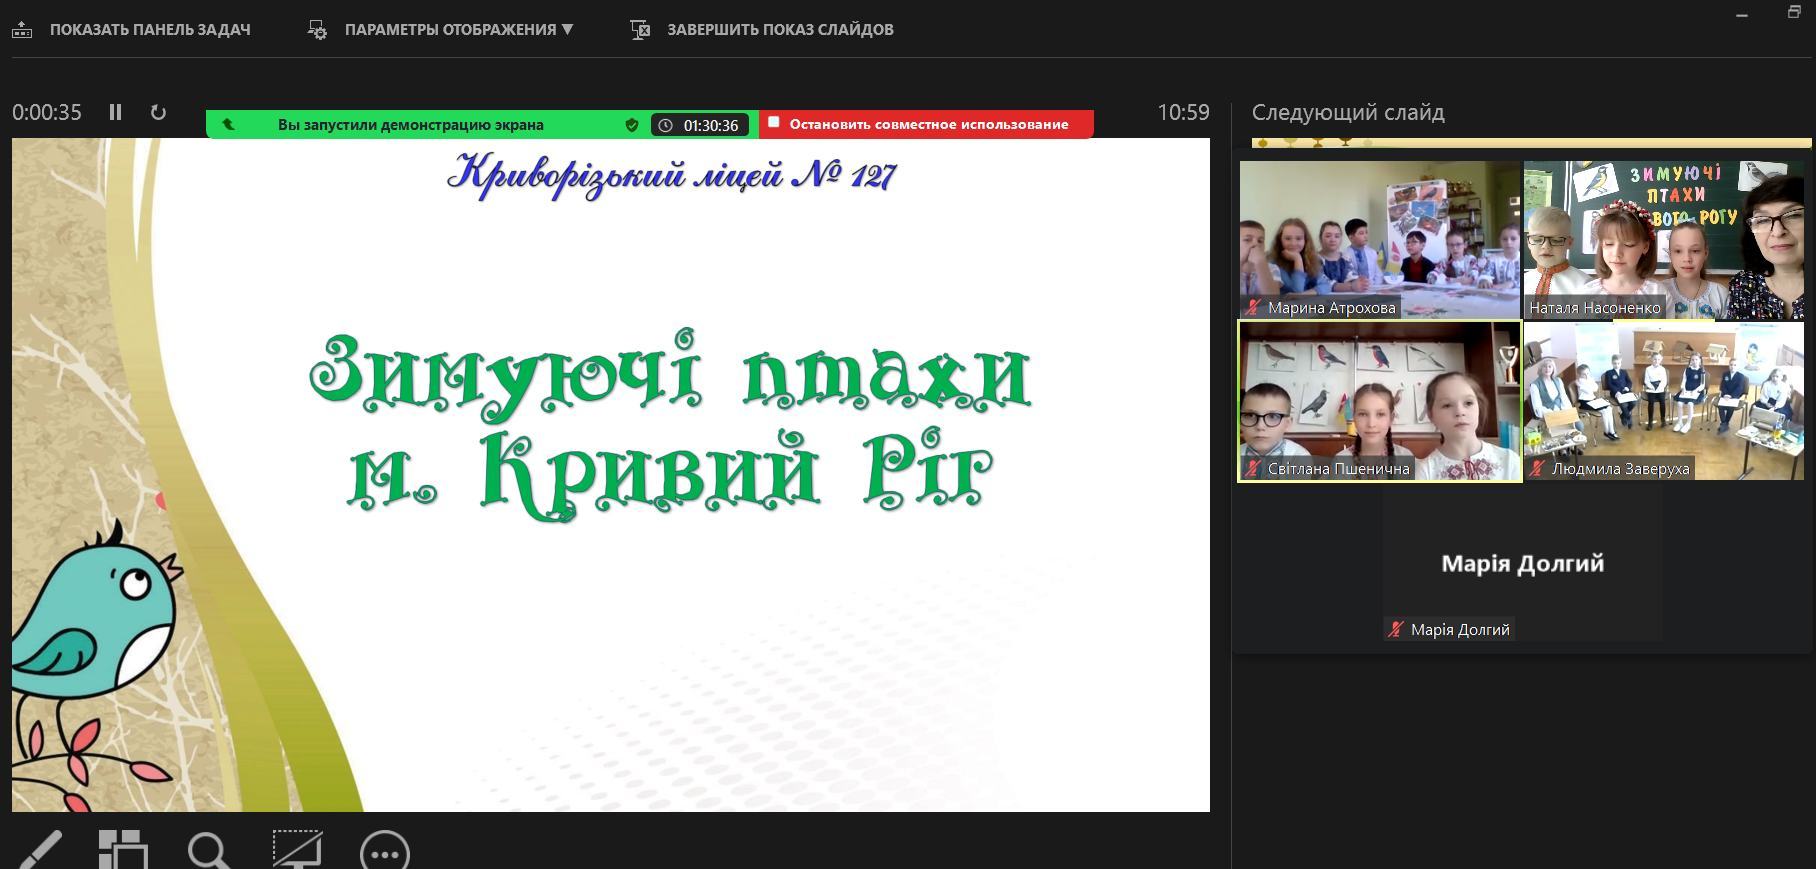This screenshot has width=1816, height=869.
Task: Show the taskbar via ПОКАЗАТЬ ПАНЕЛЬ ЗАДАЧ
Action: (x=150, y=29)
